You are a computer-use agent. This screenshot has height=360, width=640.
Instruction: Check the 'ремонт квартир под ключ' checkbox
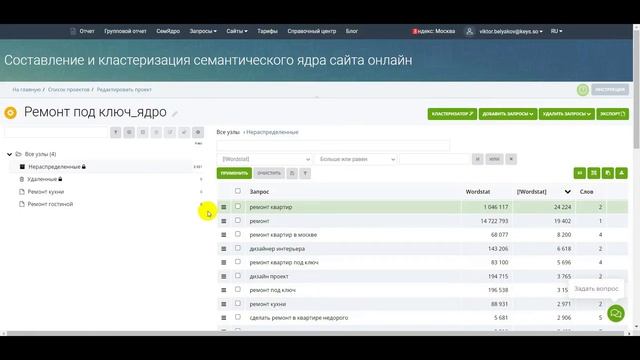tap(238, 262)
